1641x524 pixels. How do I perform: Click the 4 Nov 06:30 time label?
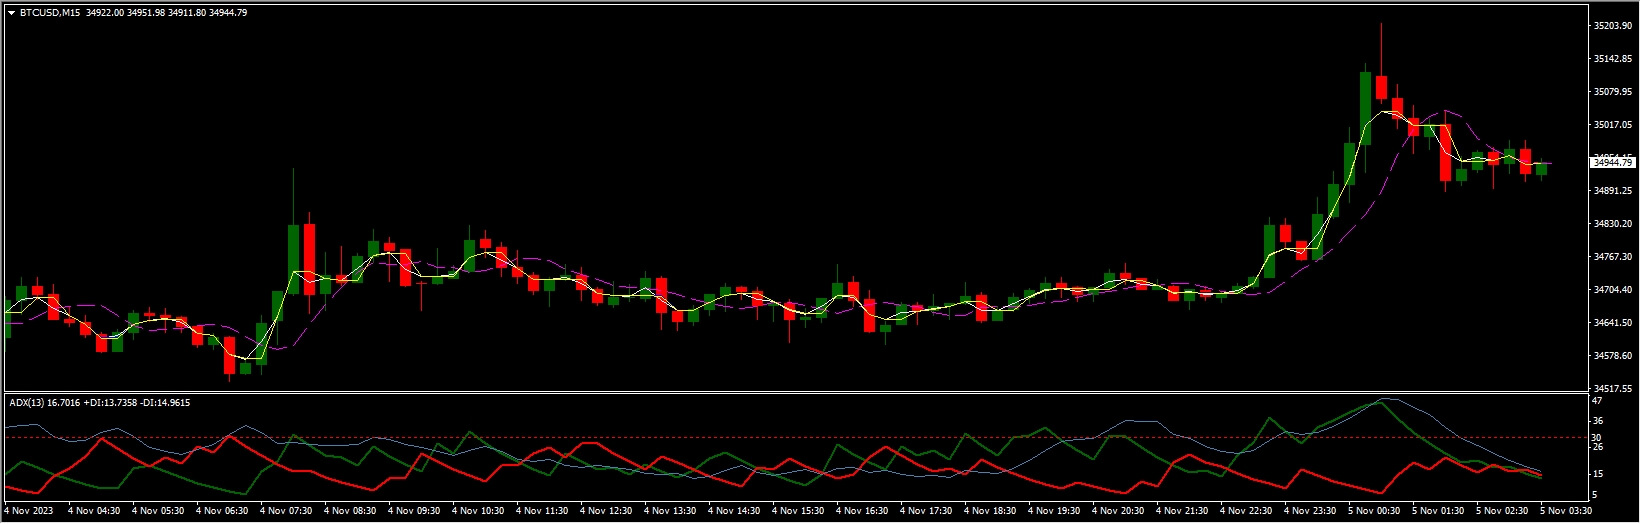222,511
